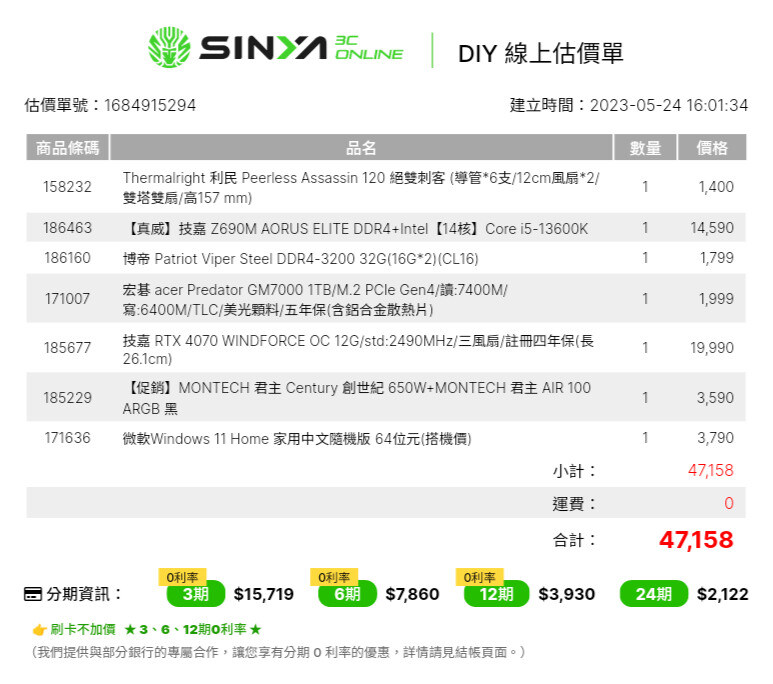Select the 3期 installment badge
The image size is (773, 684).
tap(196, 594)
